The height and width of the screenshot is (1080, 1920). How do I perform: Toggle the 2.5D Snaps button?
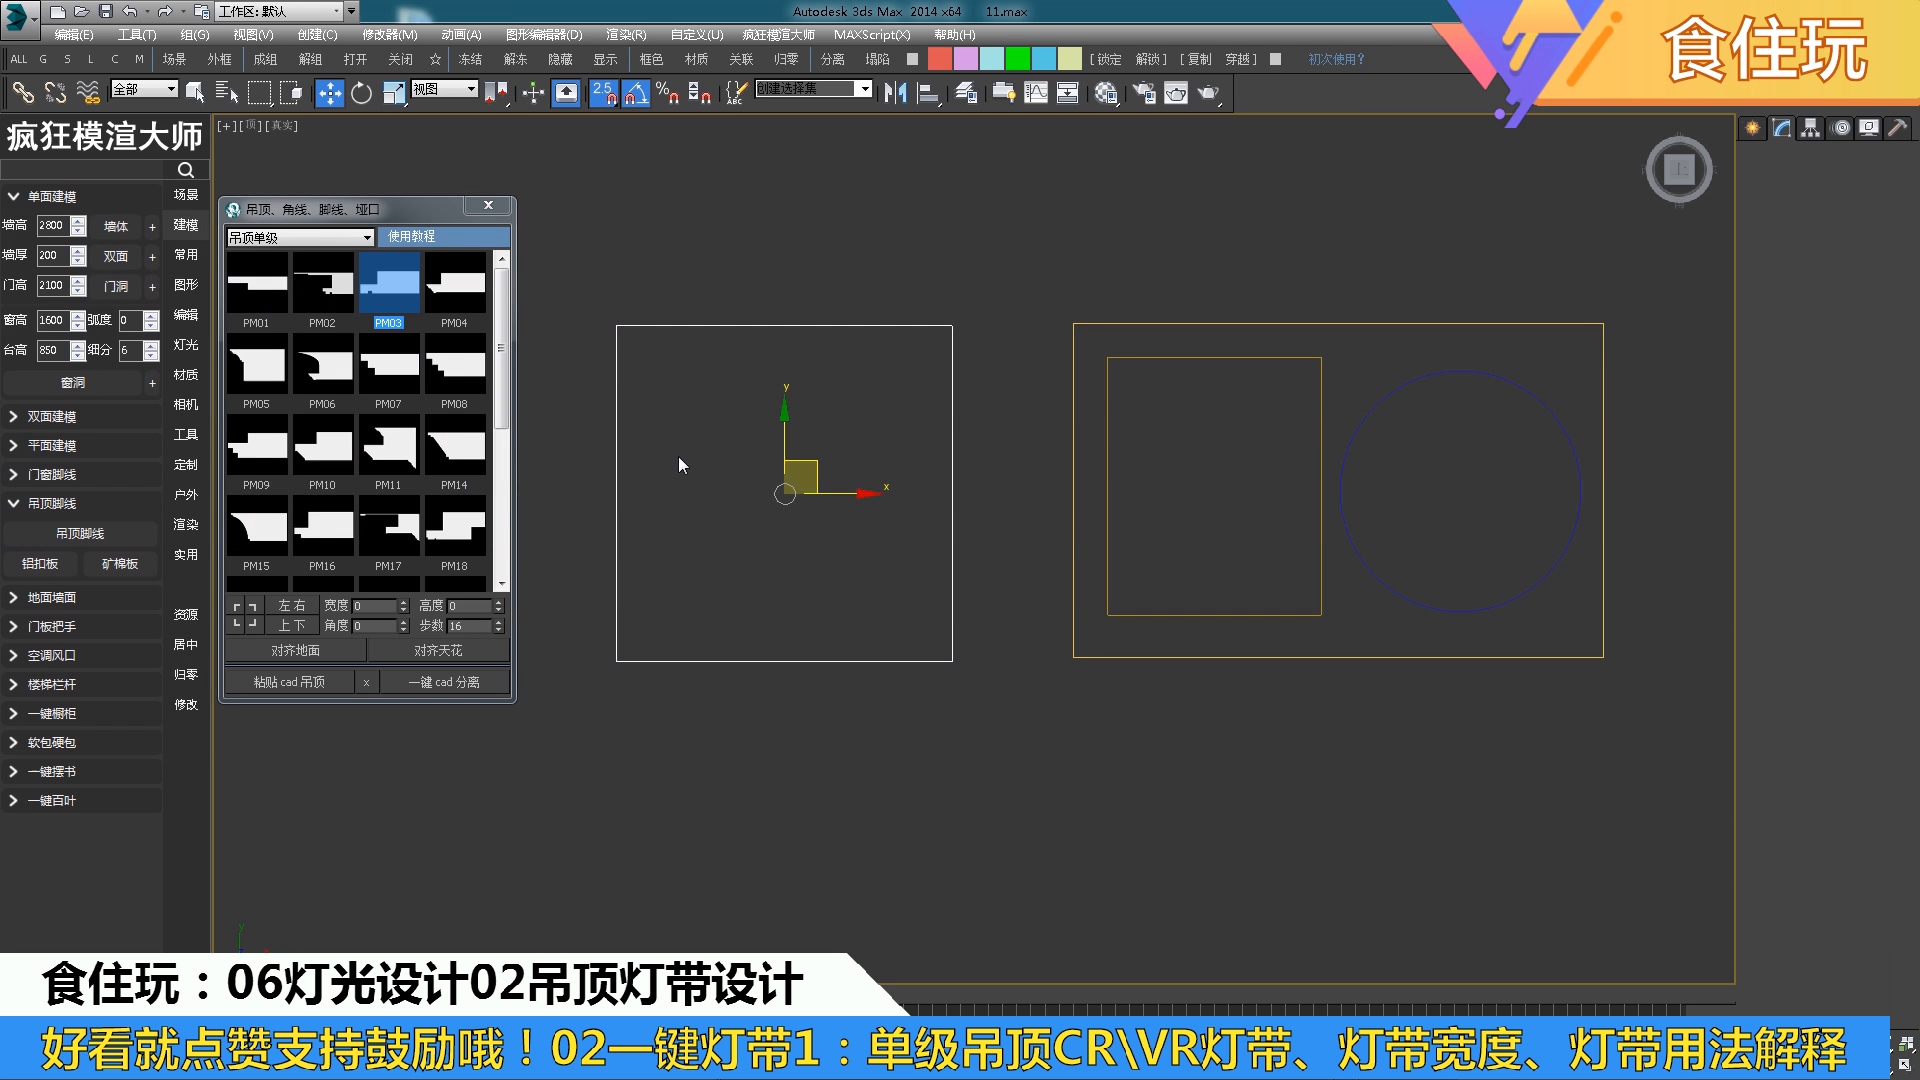pos(603,93)
